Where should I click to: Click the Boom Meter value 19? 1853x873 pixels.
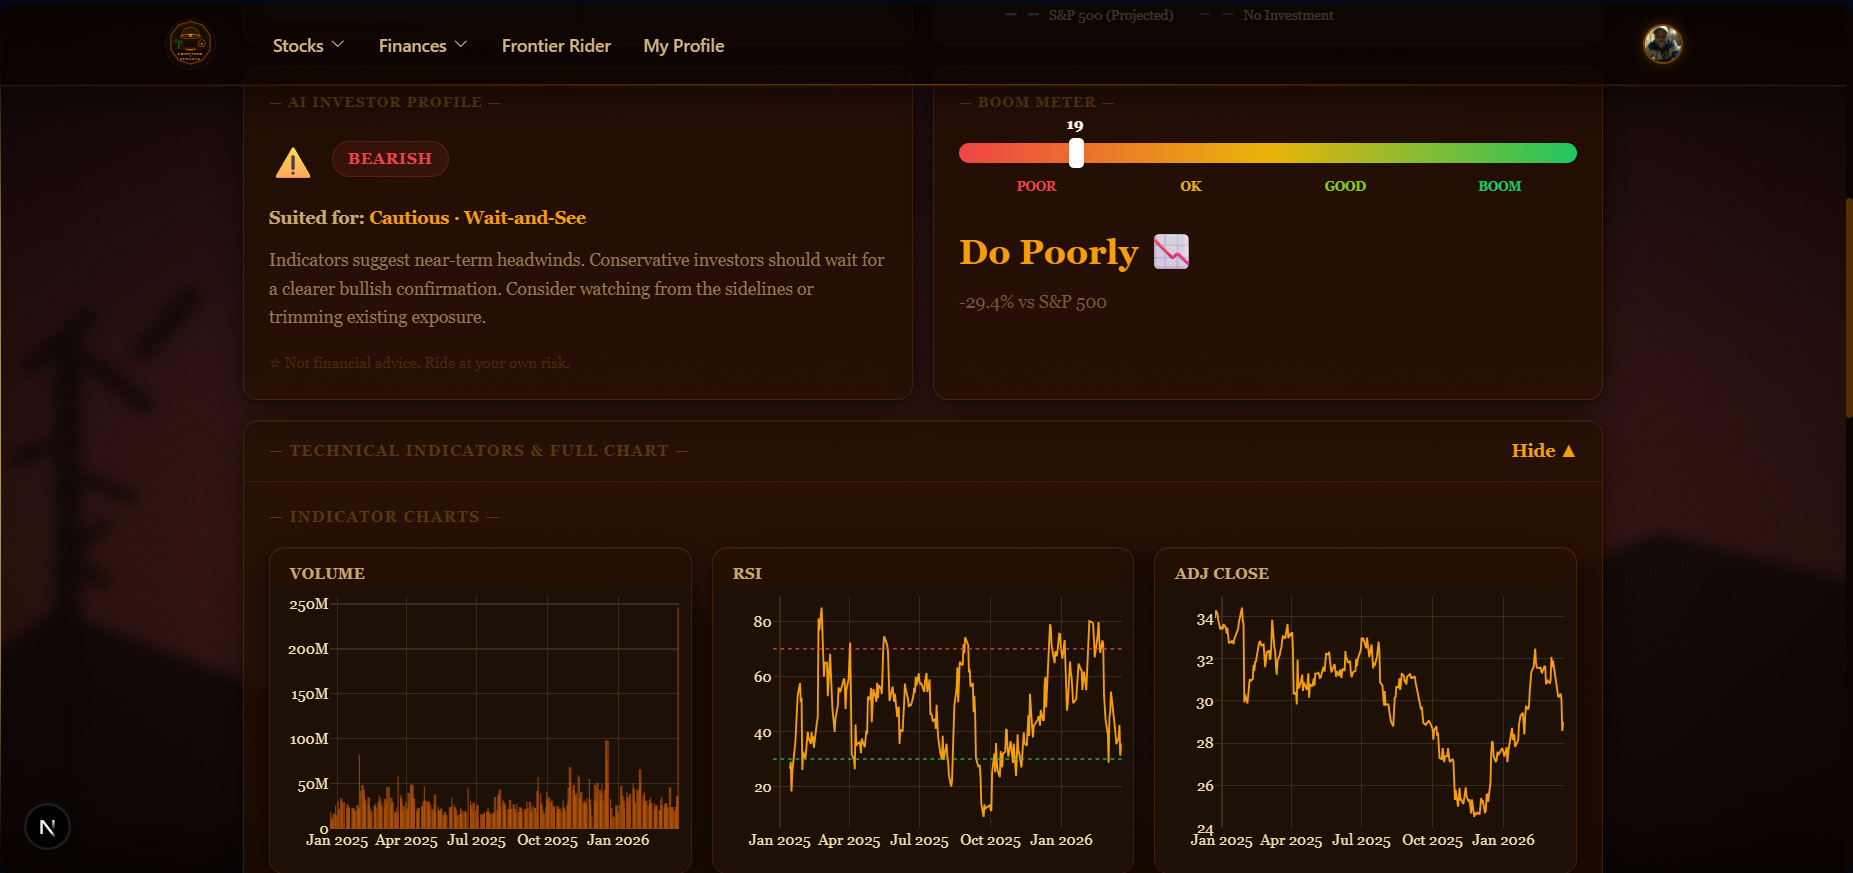1075,125
